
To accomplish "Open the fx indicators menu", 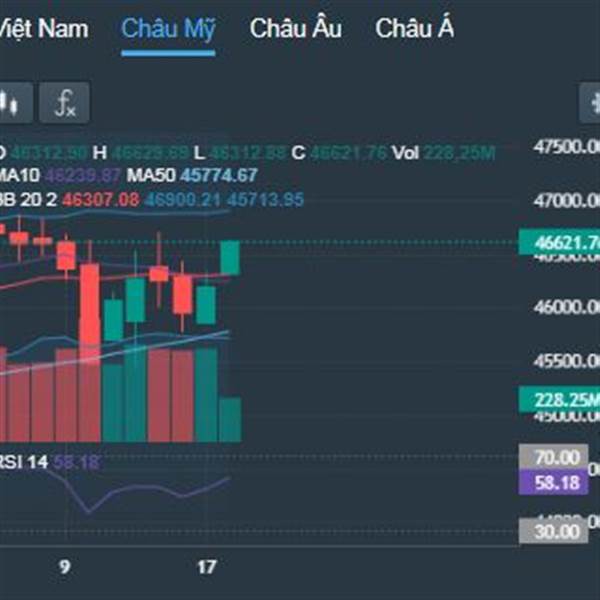I will click(65, 103).
